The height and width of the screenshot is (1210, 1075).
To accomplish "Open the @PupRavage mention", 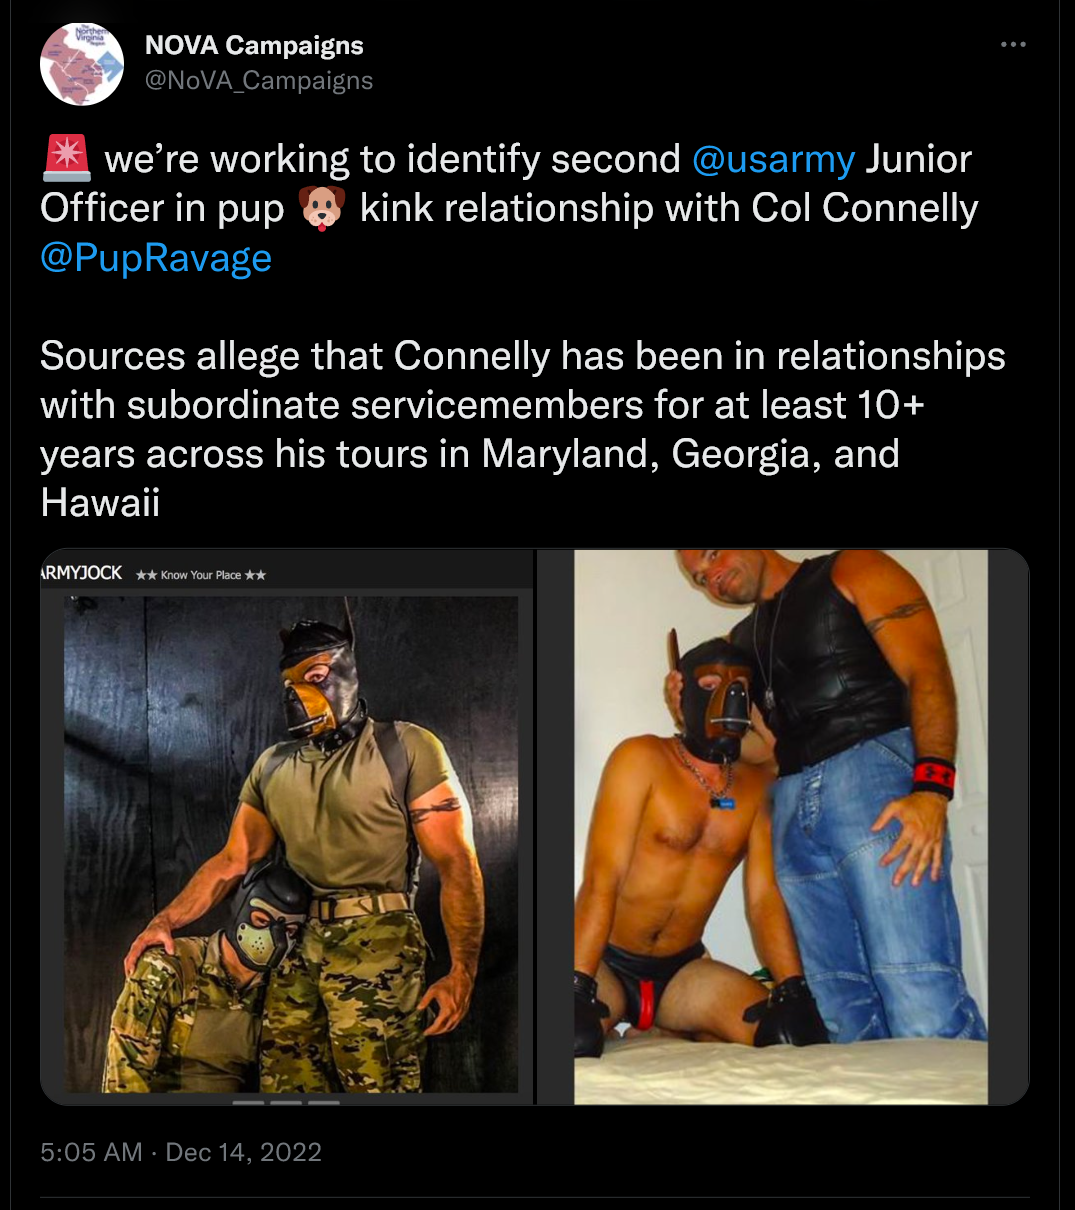I will [156, 258].
